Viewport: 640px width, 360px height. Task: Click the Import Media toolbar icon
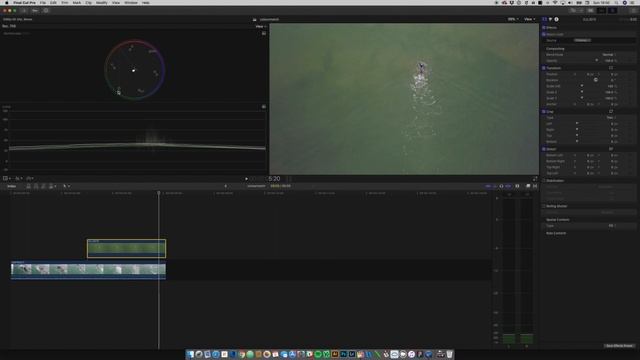point(24,11)
